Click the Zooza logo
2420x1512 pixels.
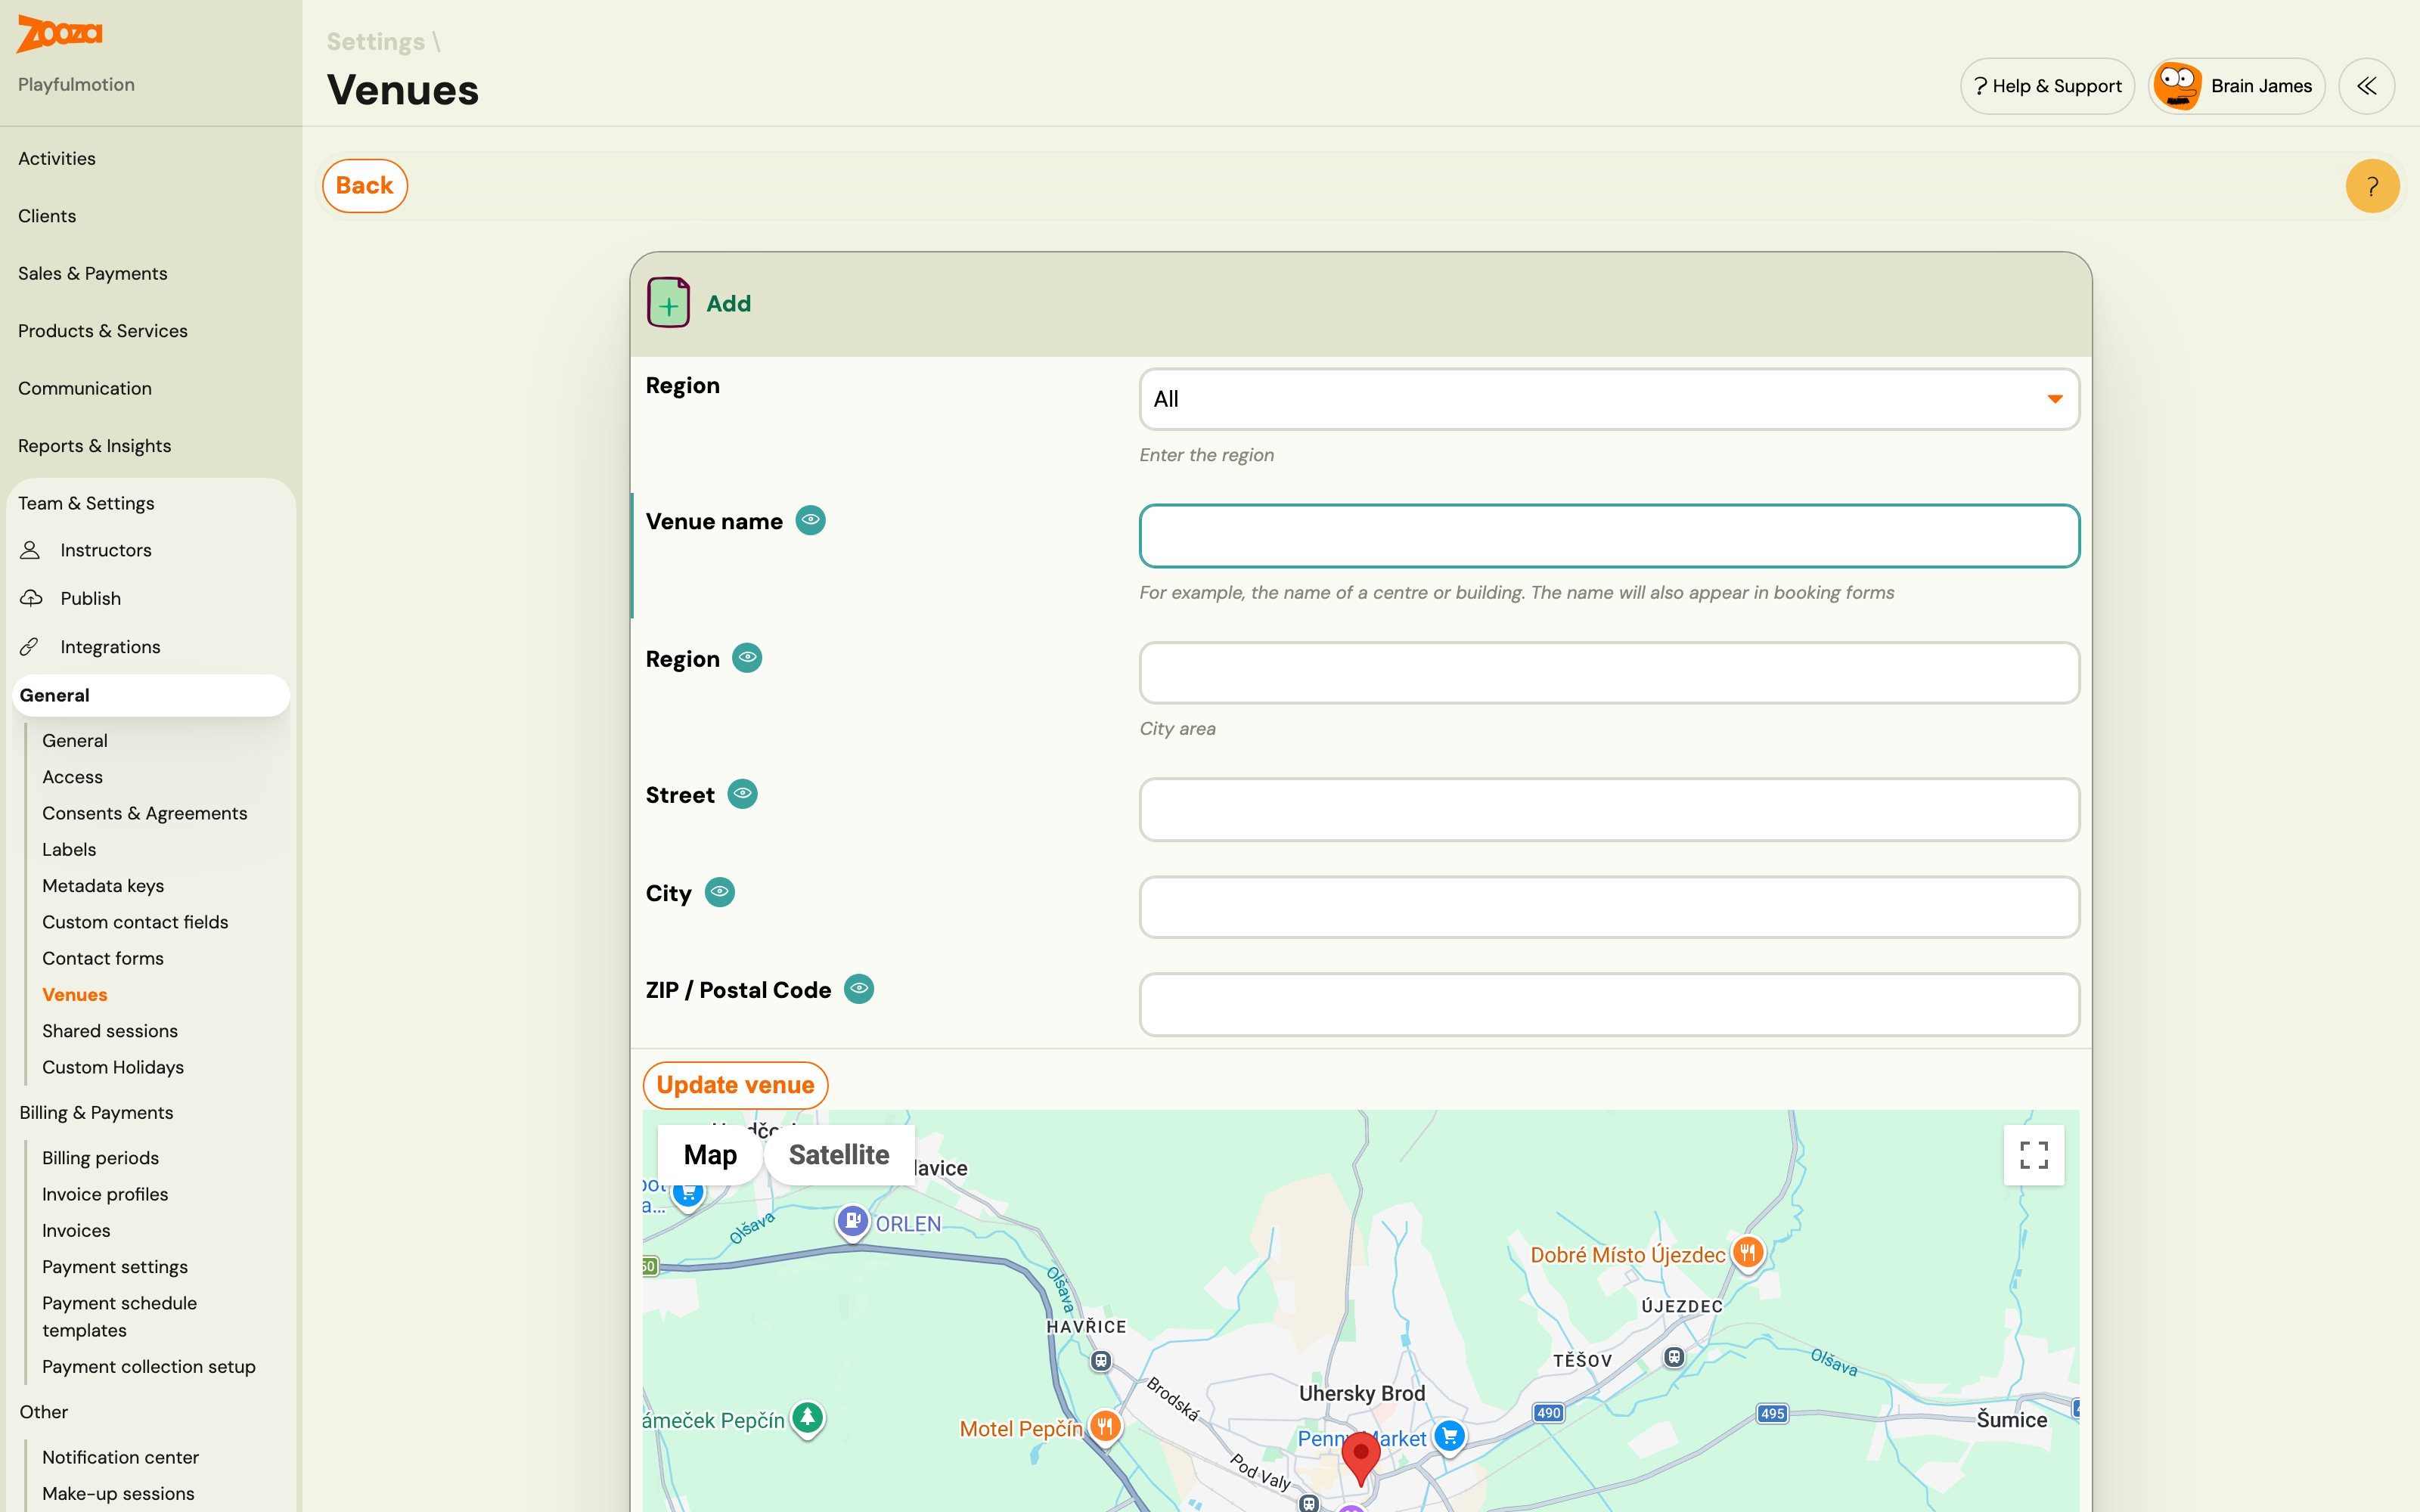[x=60, y=34]
